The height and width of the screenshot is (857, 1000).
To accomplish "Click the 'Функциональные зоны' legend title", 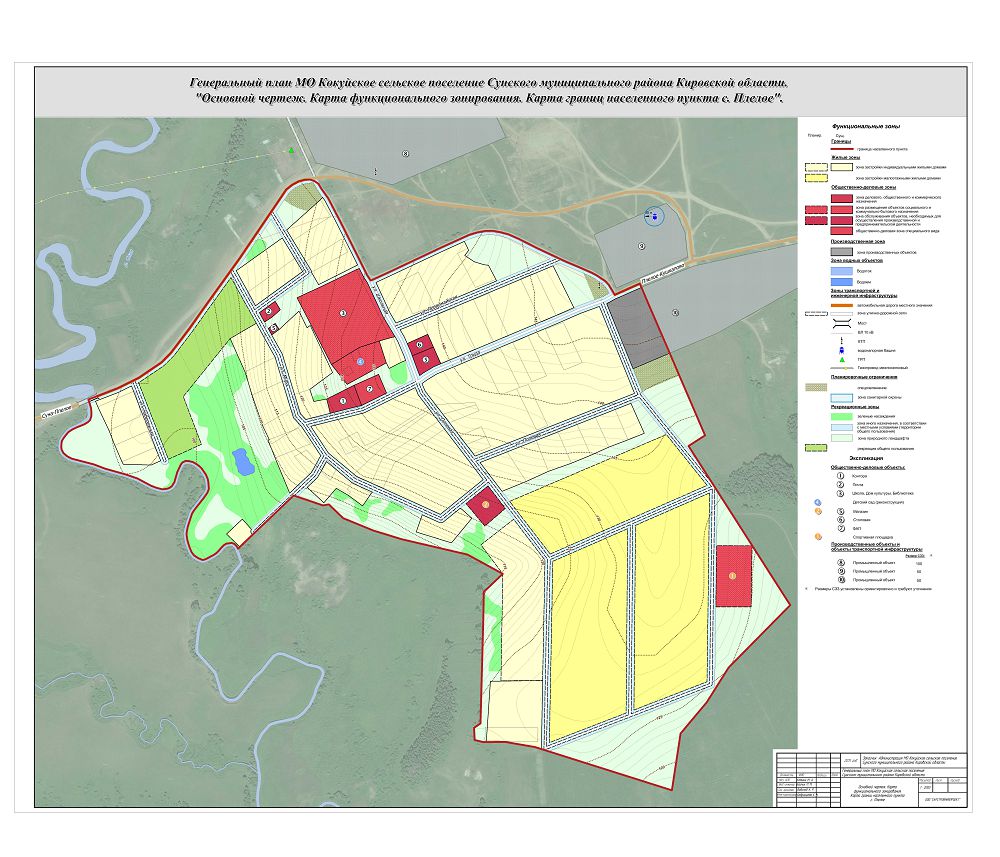I will coord(866,127).
